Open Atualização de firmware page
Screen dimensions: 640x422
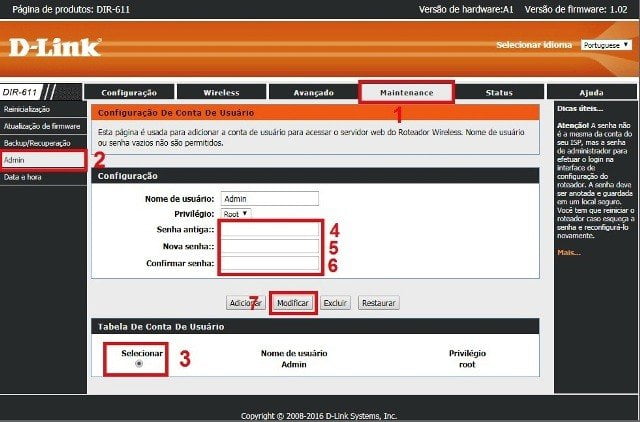click(x=41, y=125)
